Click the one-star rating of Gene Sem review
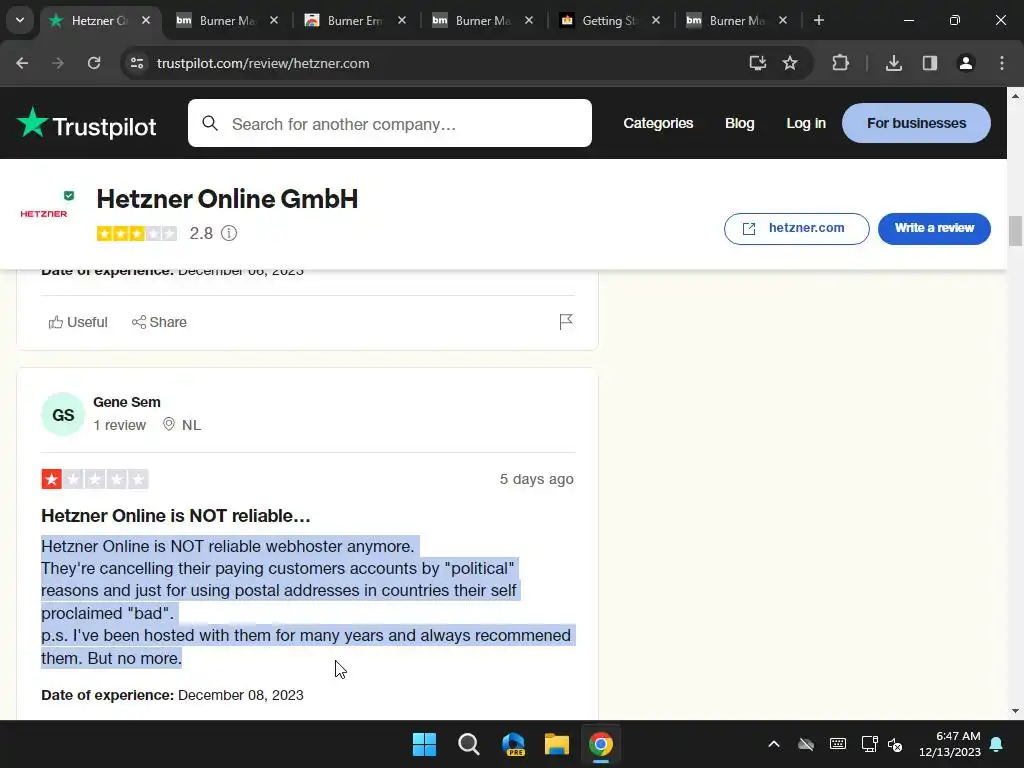The height and width of the screenshot is (768, 1024). (95, 479)
